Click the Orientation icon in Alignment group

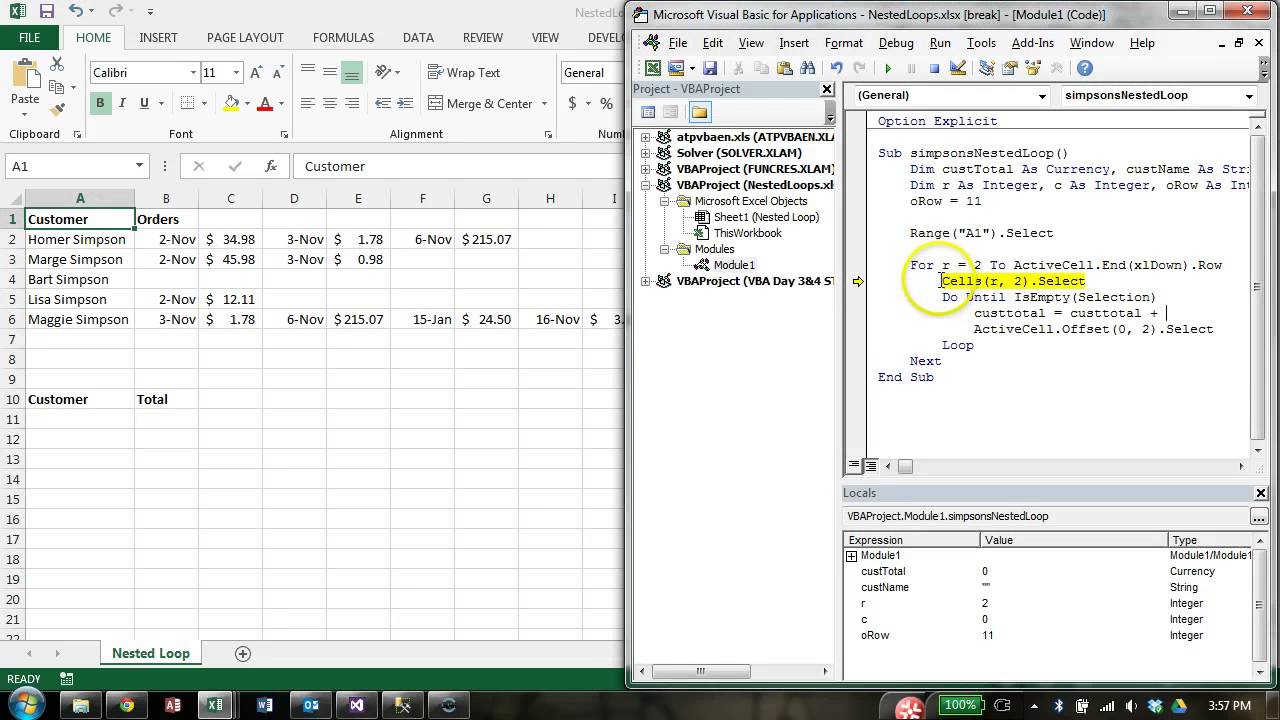(x=384, y=73)
